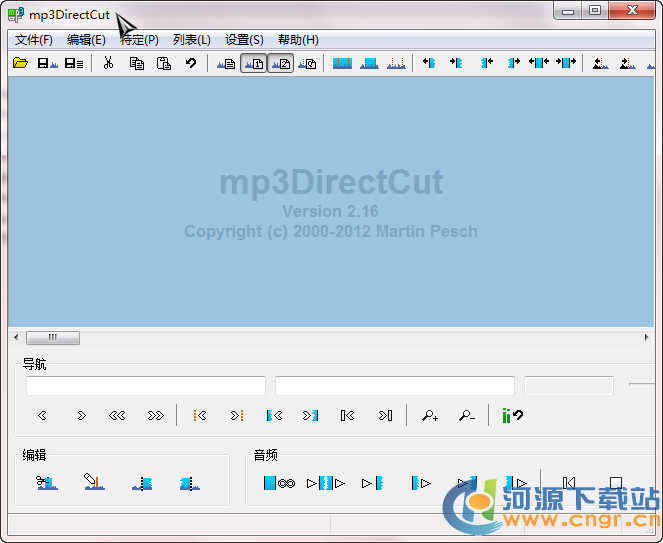The width and height of the screenshot is (663, 543).
Task: Click the zoom out magnifier button
Action: click(x=466, y=416)
